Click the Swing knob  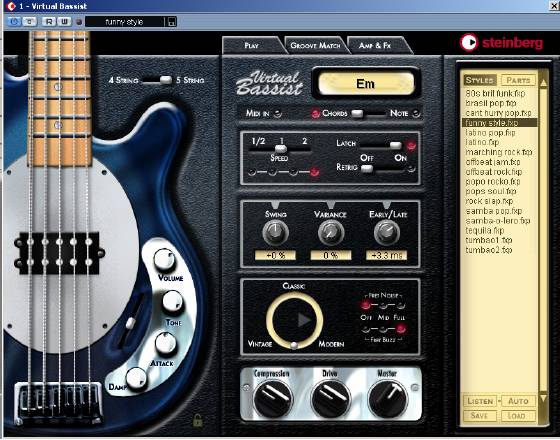click(x=275, y=232)
